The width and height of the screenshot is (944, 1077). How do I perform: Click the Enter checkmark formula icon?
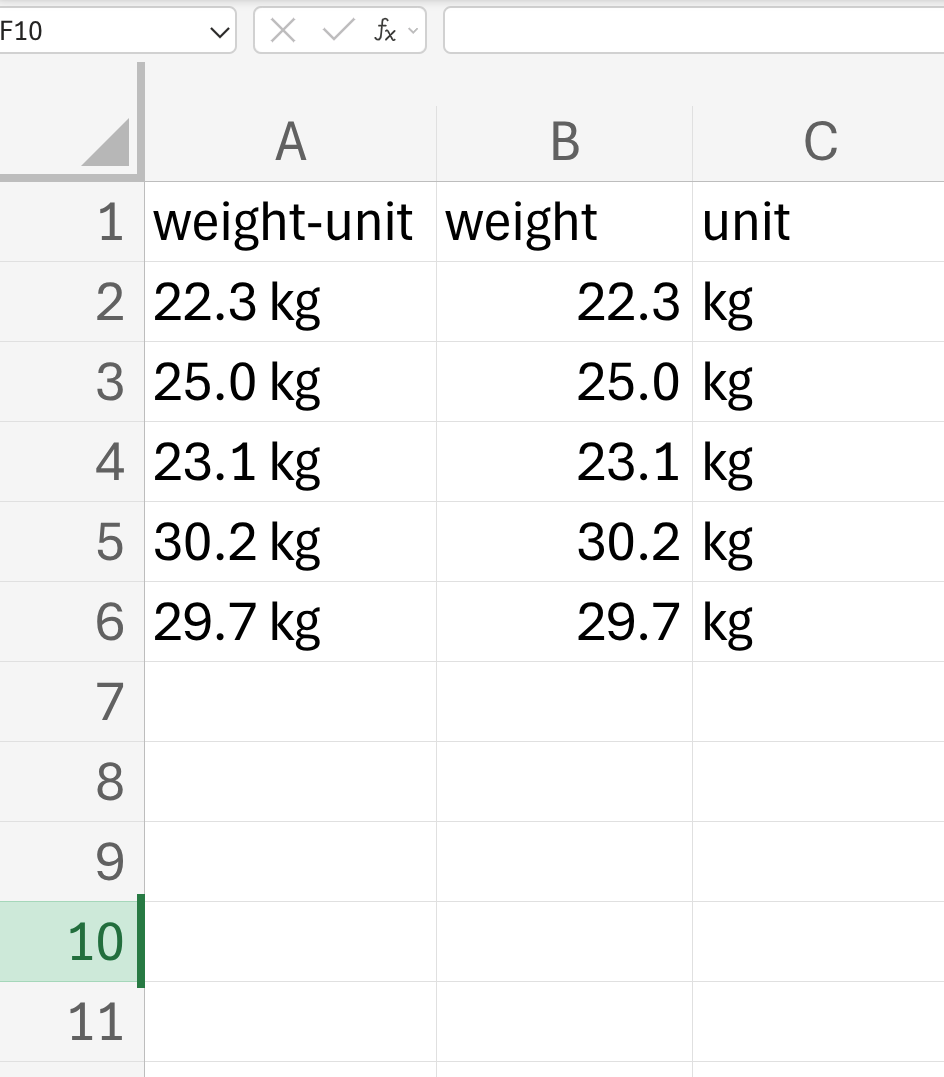point(337,30)
